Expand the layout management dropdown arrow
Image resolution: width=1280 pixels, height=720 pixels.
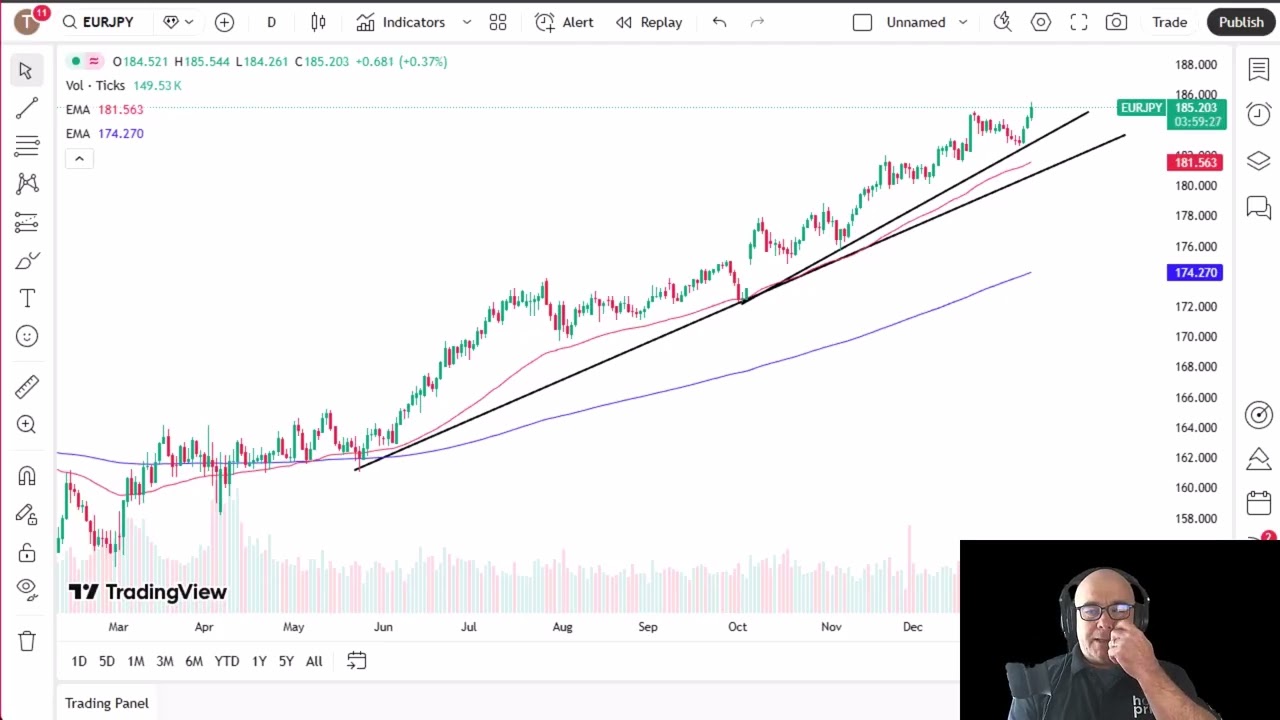963,22
